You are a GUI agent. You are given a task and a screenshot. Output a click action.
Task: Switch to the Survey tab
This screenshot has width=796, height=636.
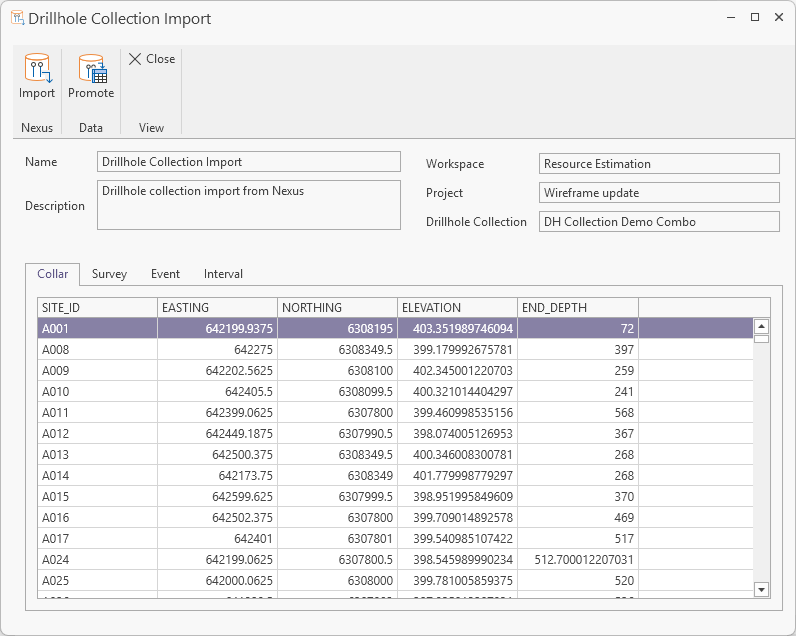pyautogui.click(x=109, y=274)
